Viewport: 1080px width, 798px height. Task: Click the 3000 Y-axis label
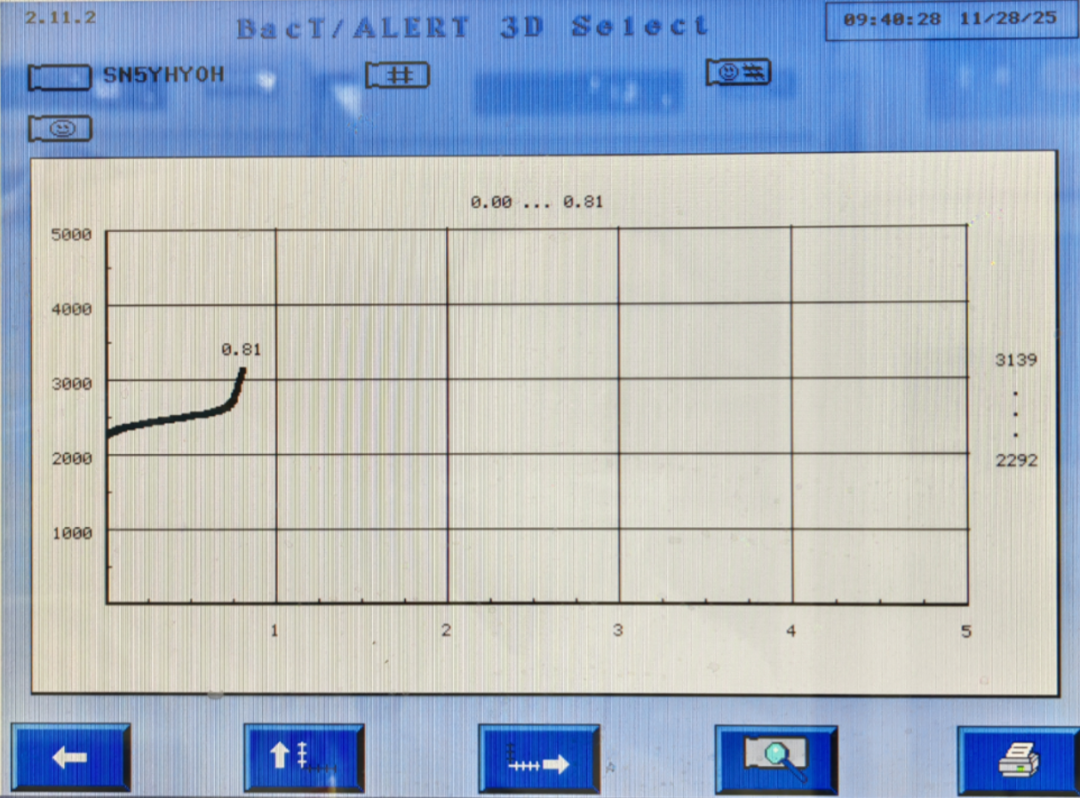pos(71,384)
